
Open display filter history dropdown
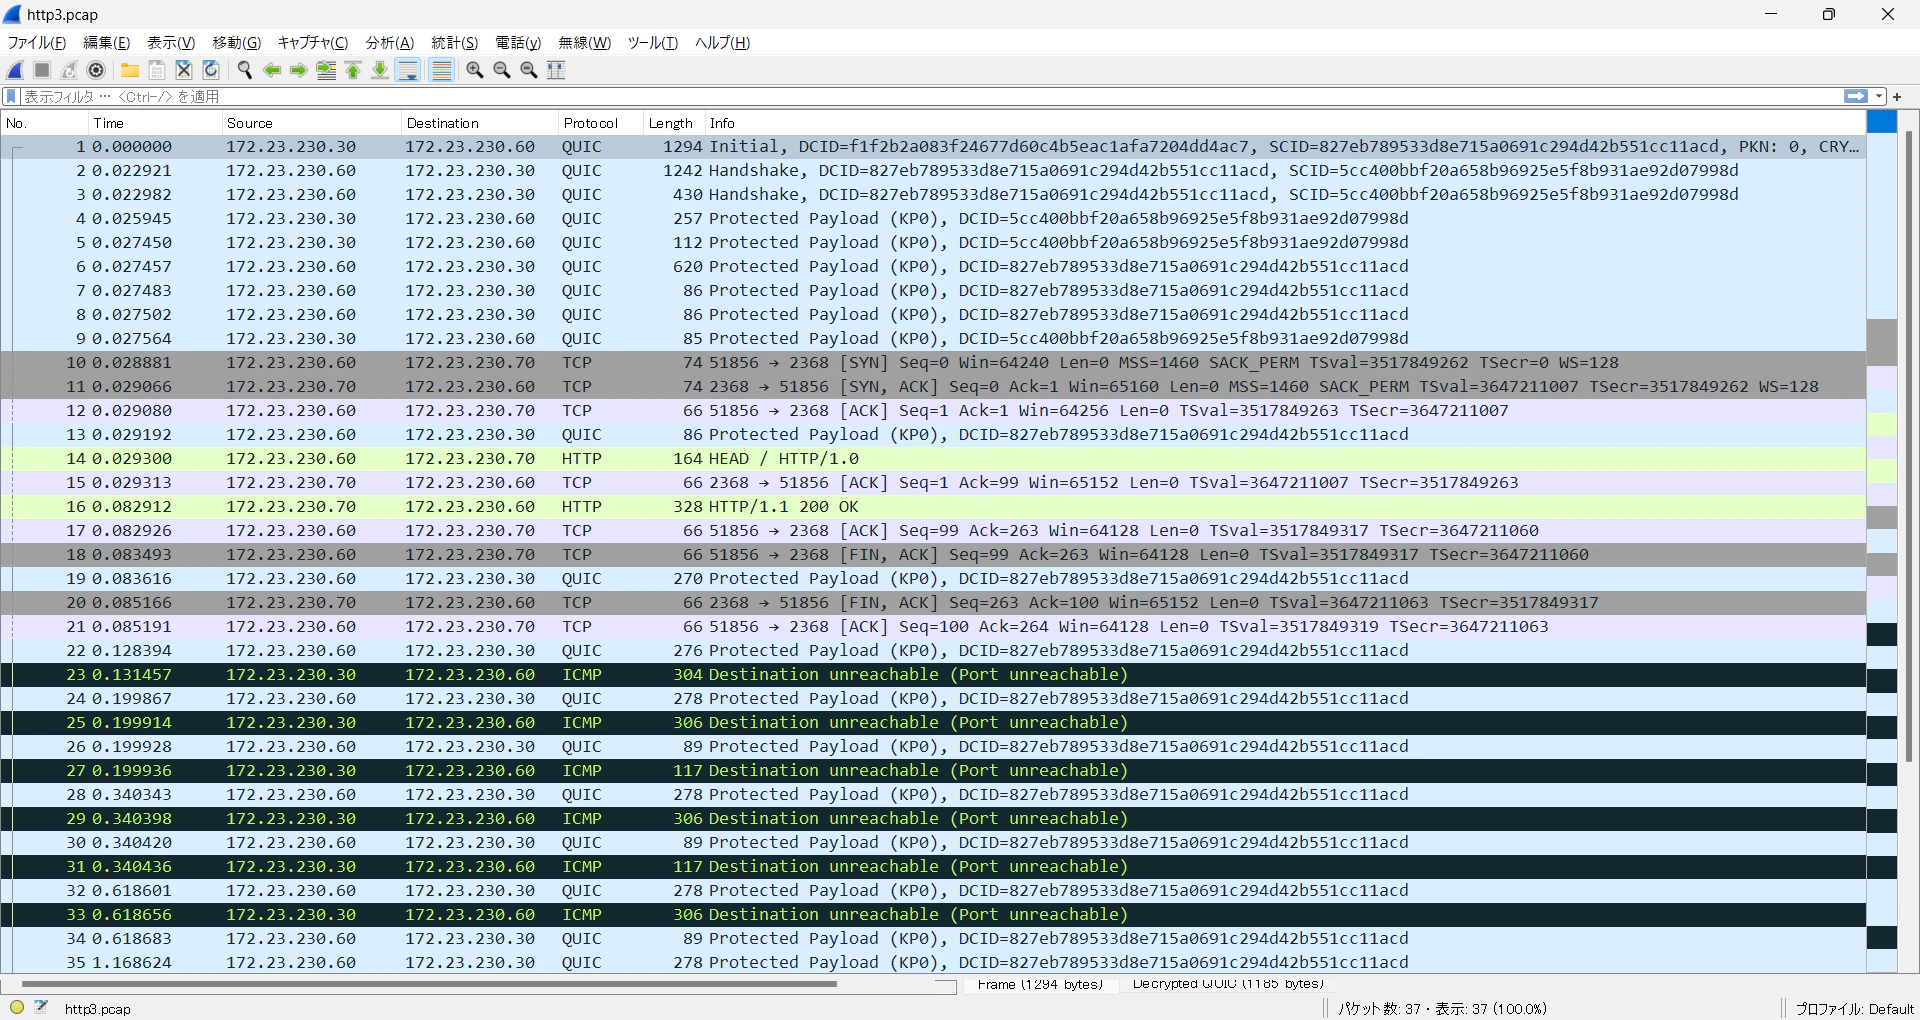click(1880, 97)
